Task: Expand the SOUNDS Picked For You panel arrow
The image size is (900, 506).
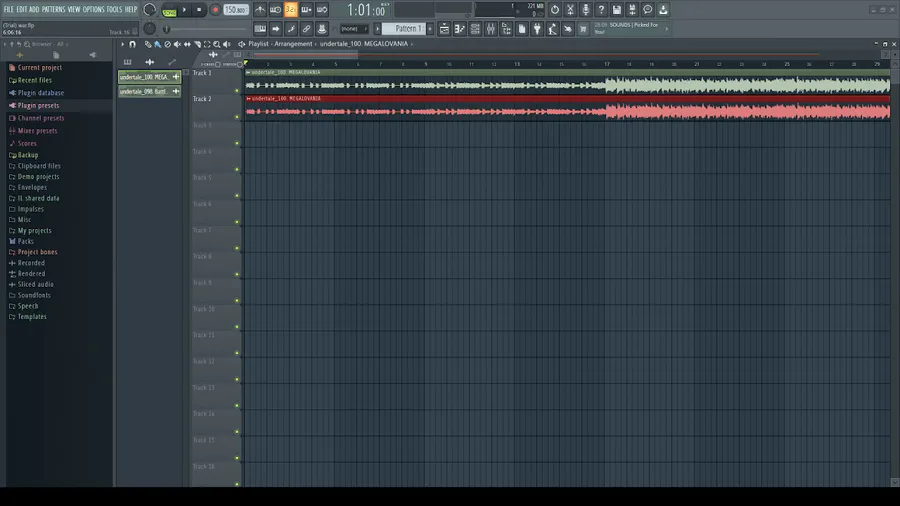Action: 666,29
